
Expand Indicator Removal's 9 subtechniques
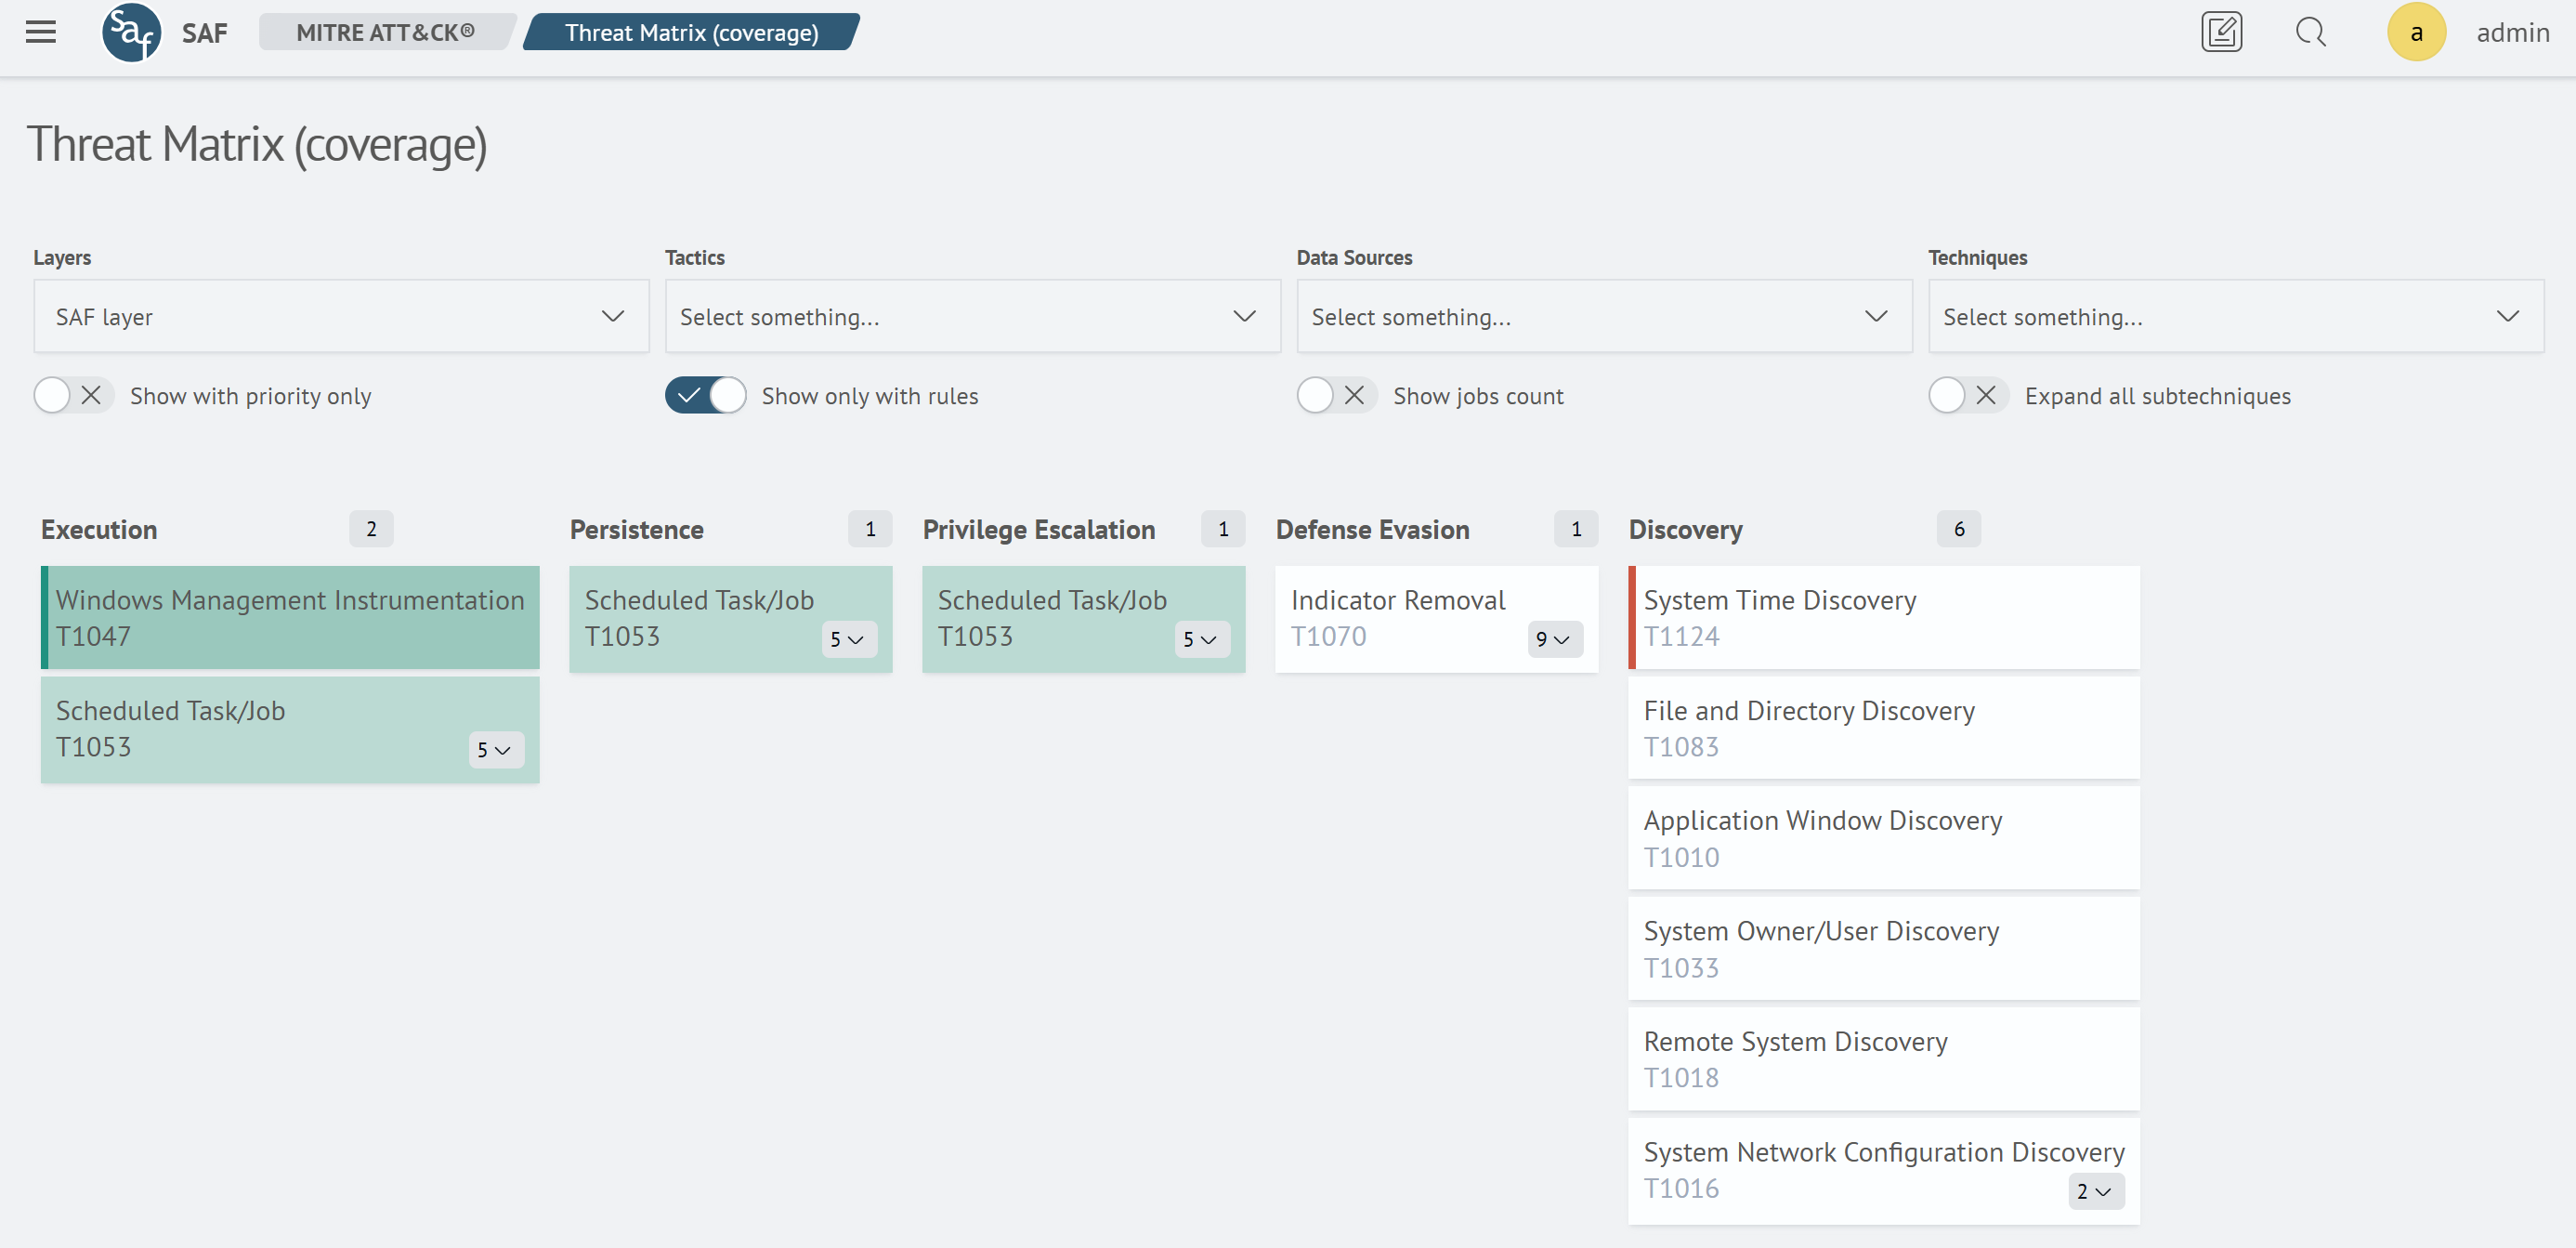(1554, 640)
